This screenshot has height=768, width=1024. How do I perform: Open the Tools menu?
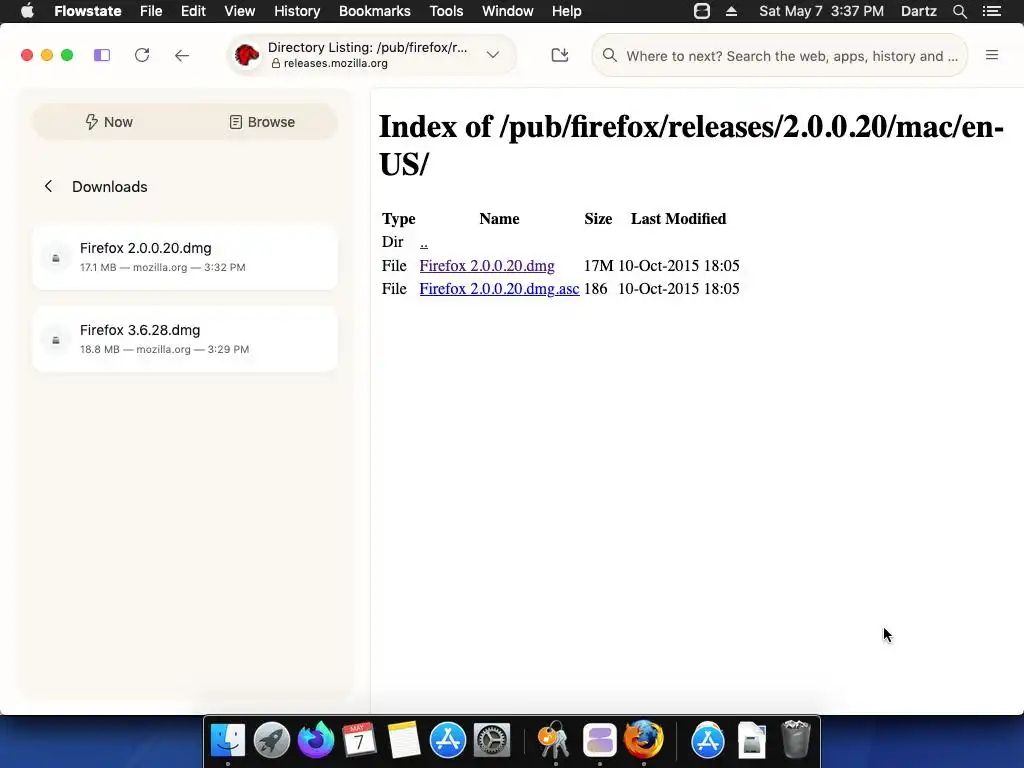click(446, 11)
